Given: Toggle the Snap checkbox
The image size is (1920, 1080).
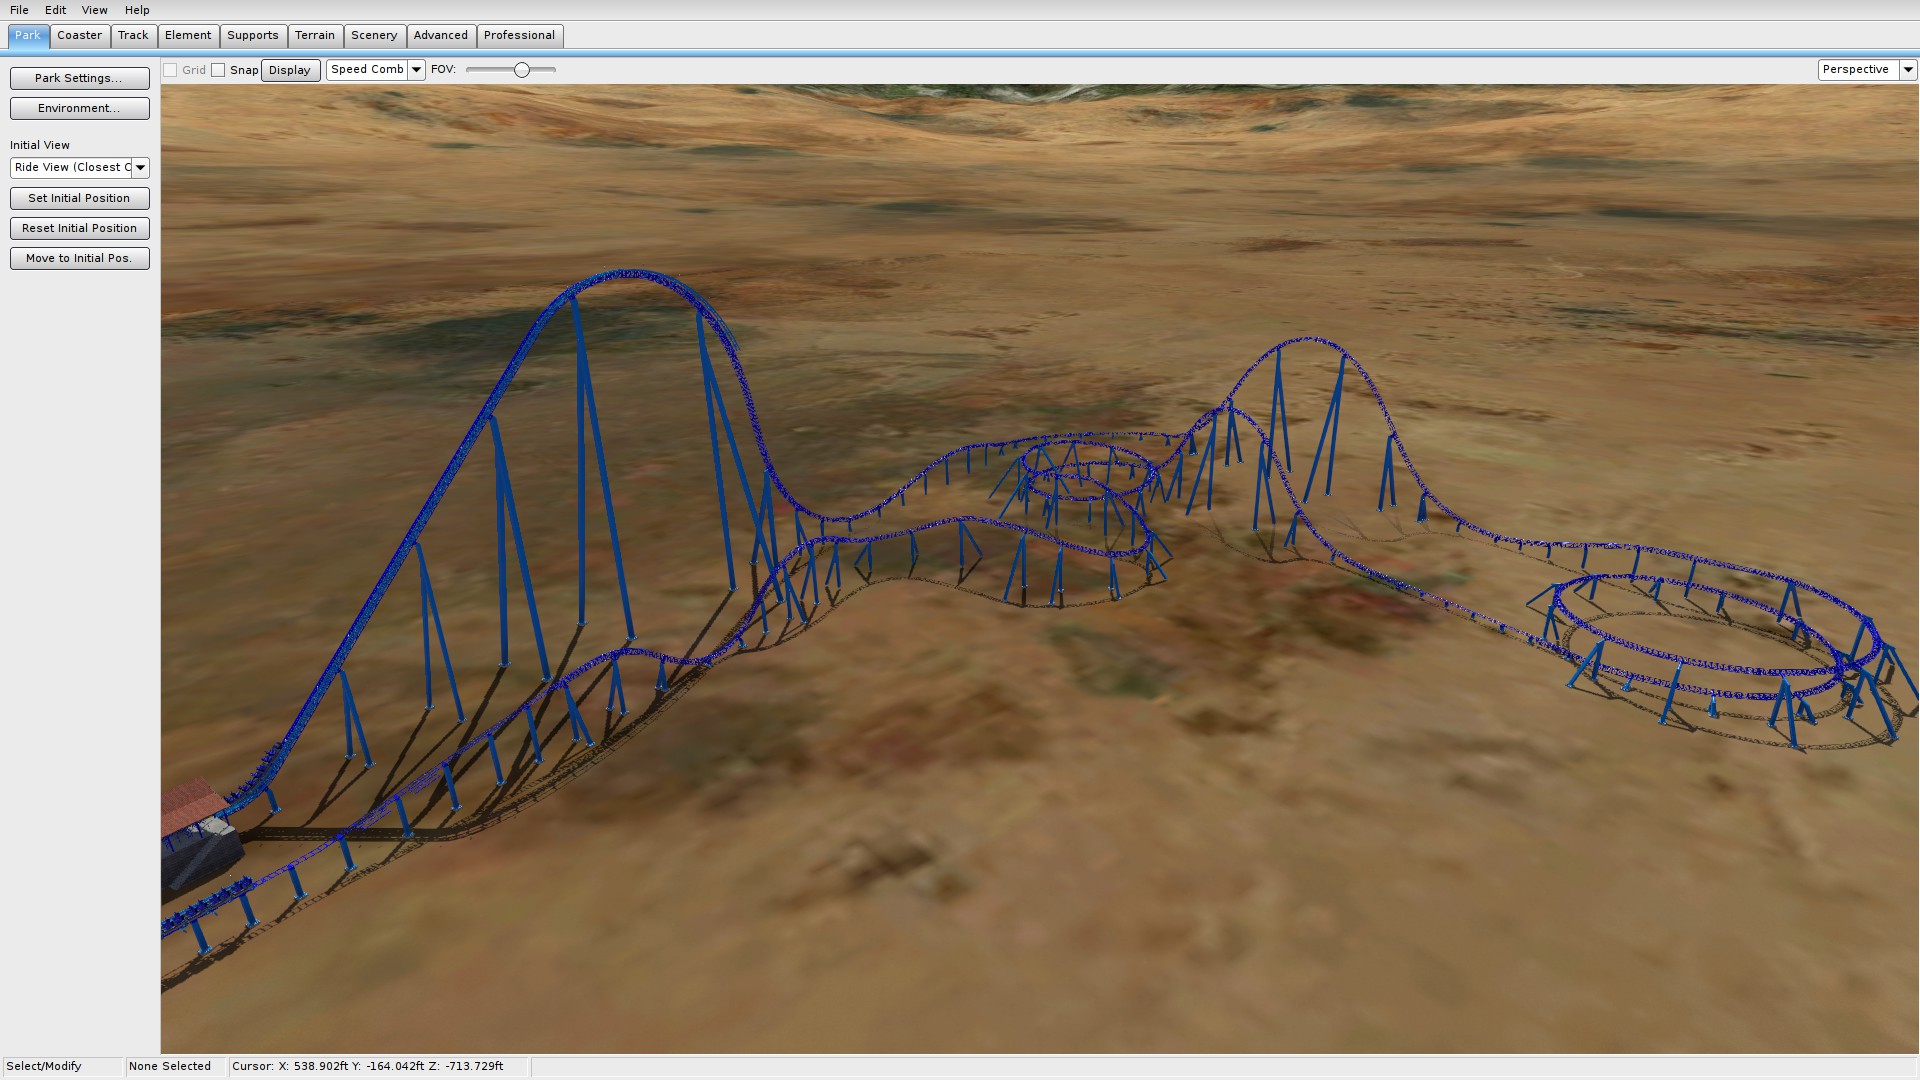Looking at the screenshot, I should point(218,70).
